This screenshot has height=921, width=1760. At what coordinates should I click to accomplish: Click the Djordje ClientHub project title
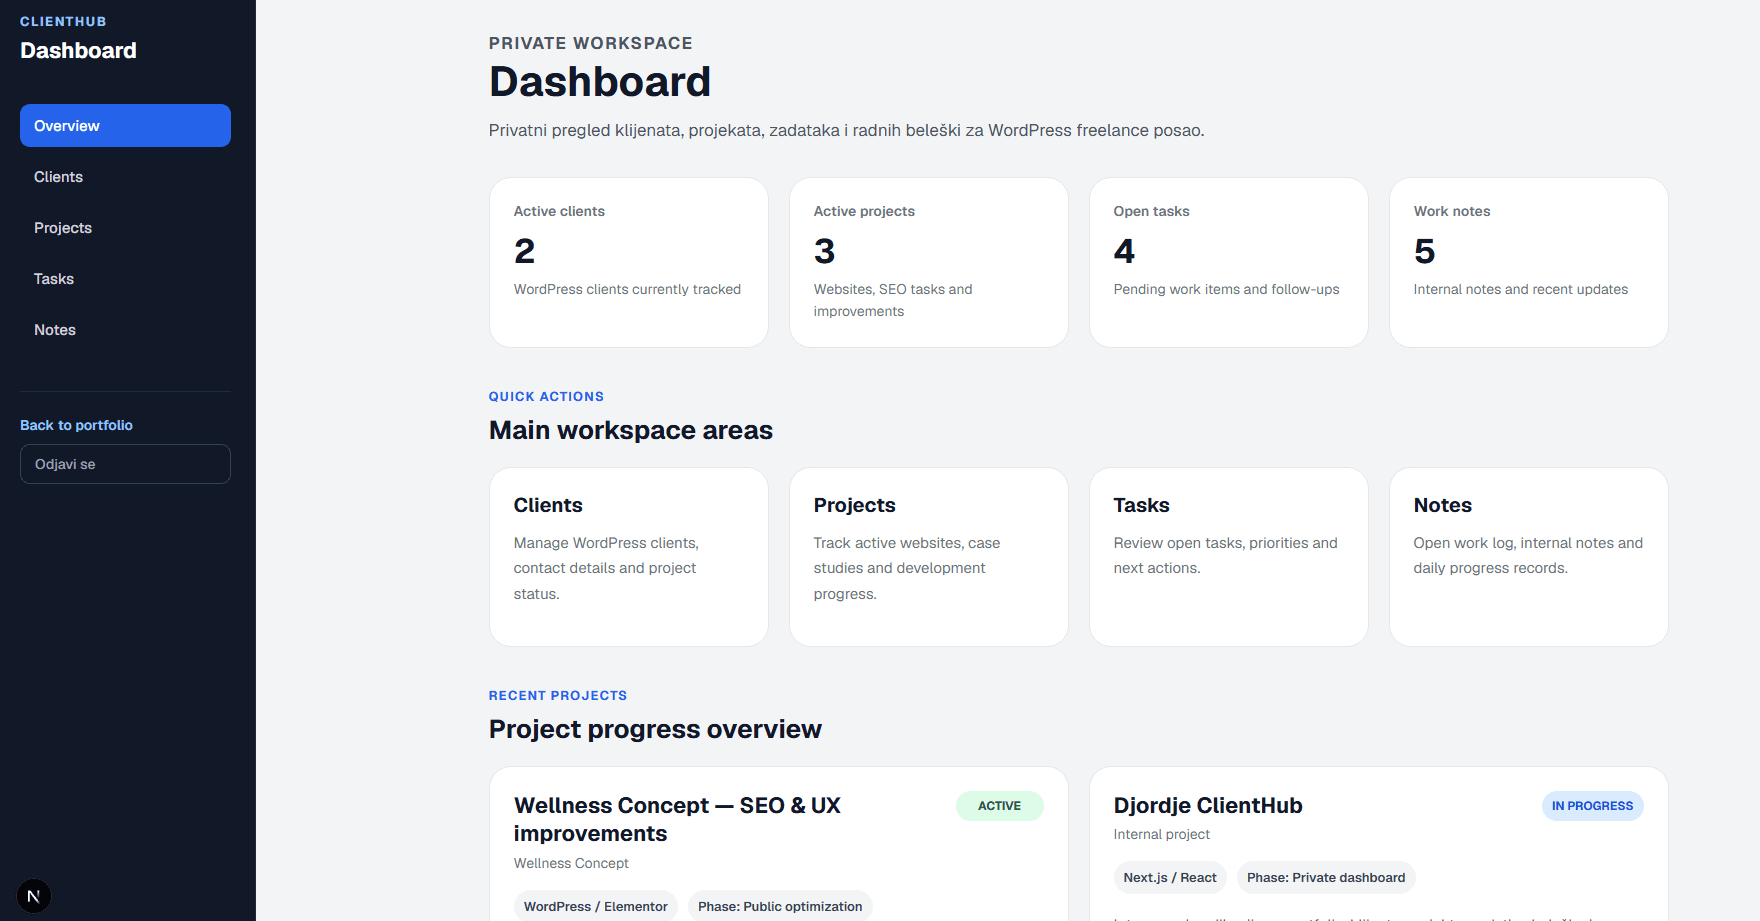1208,806
